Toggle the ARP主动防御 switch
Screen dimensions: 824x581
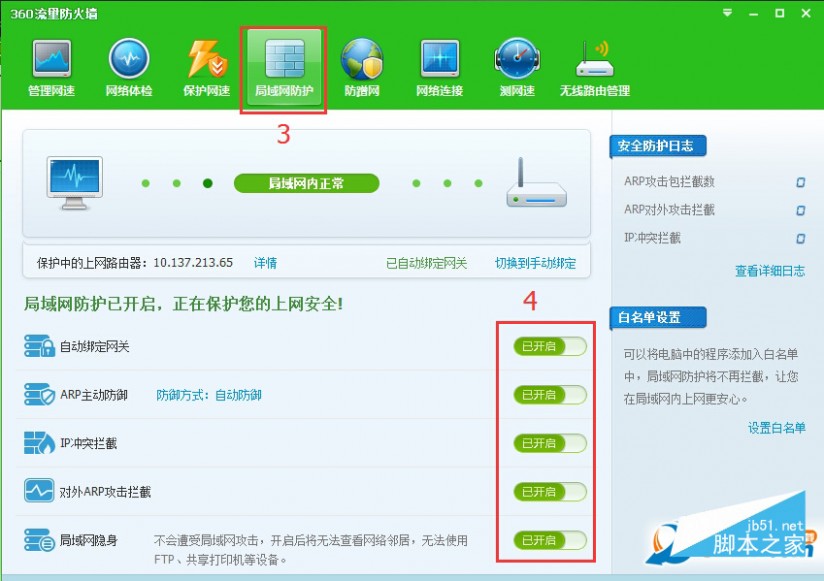550,395
